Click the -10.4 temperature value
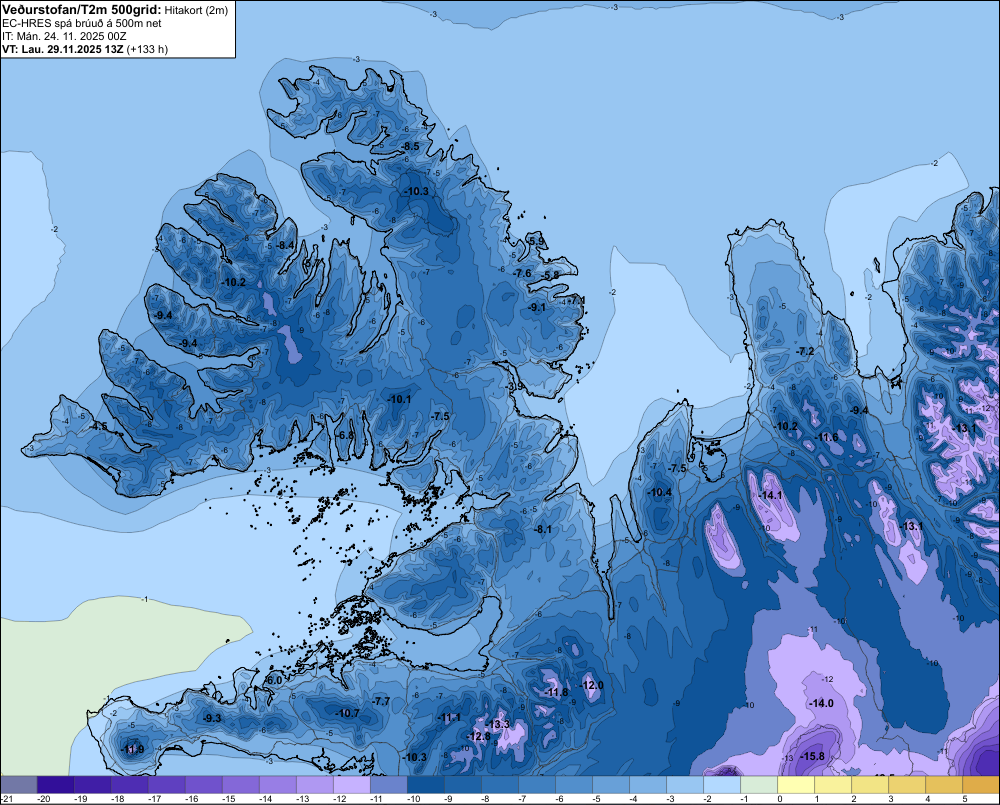1000x805 pixels. [660, 492]
